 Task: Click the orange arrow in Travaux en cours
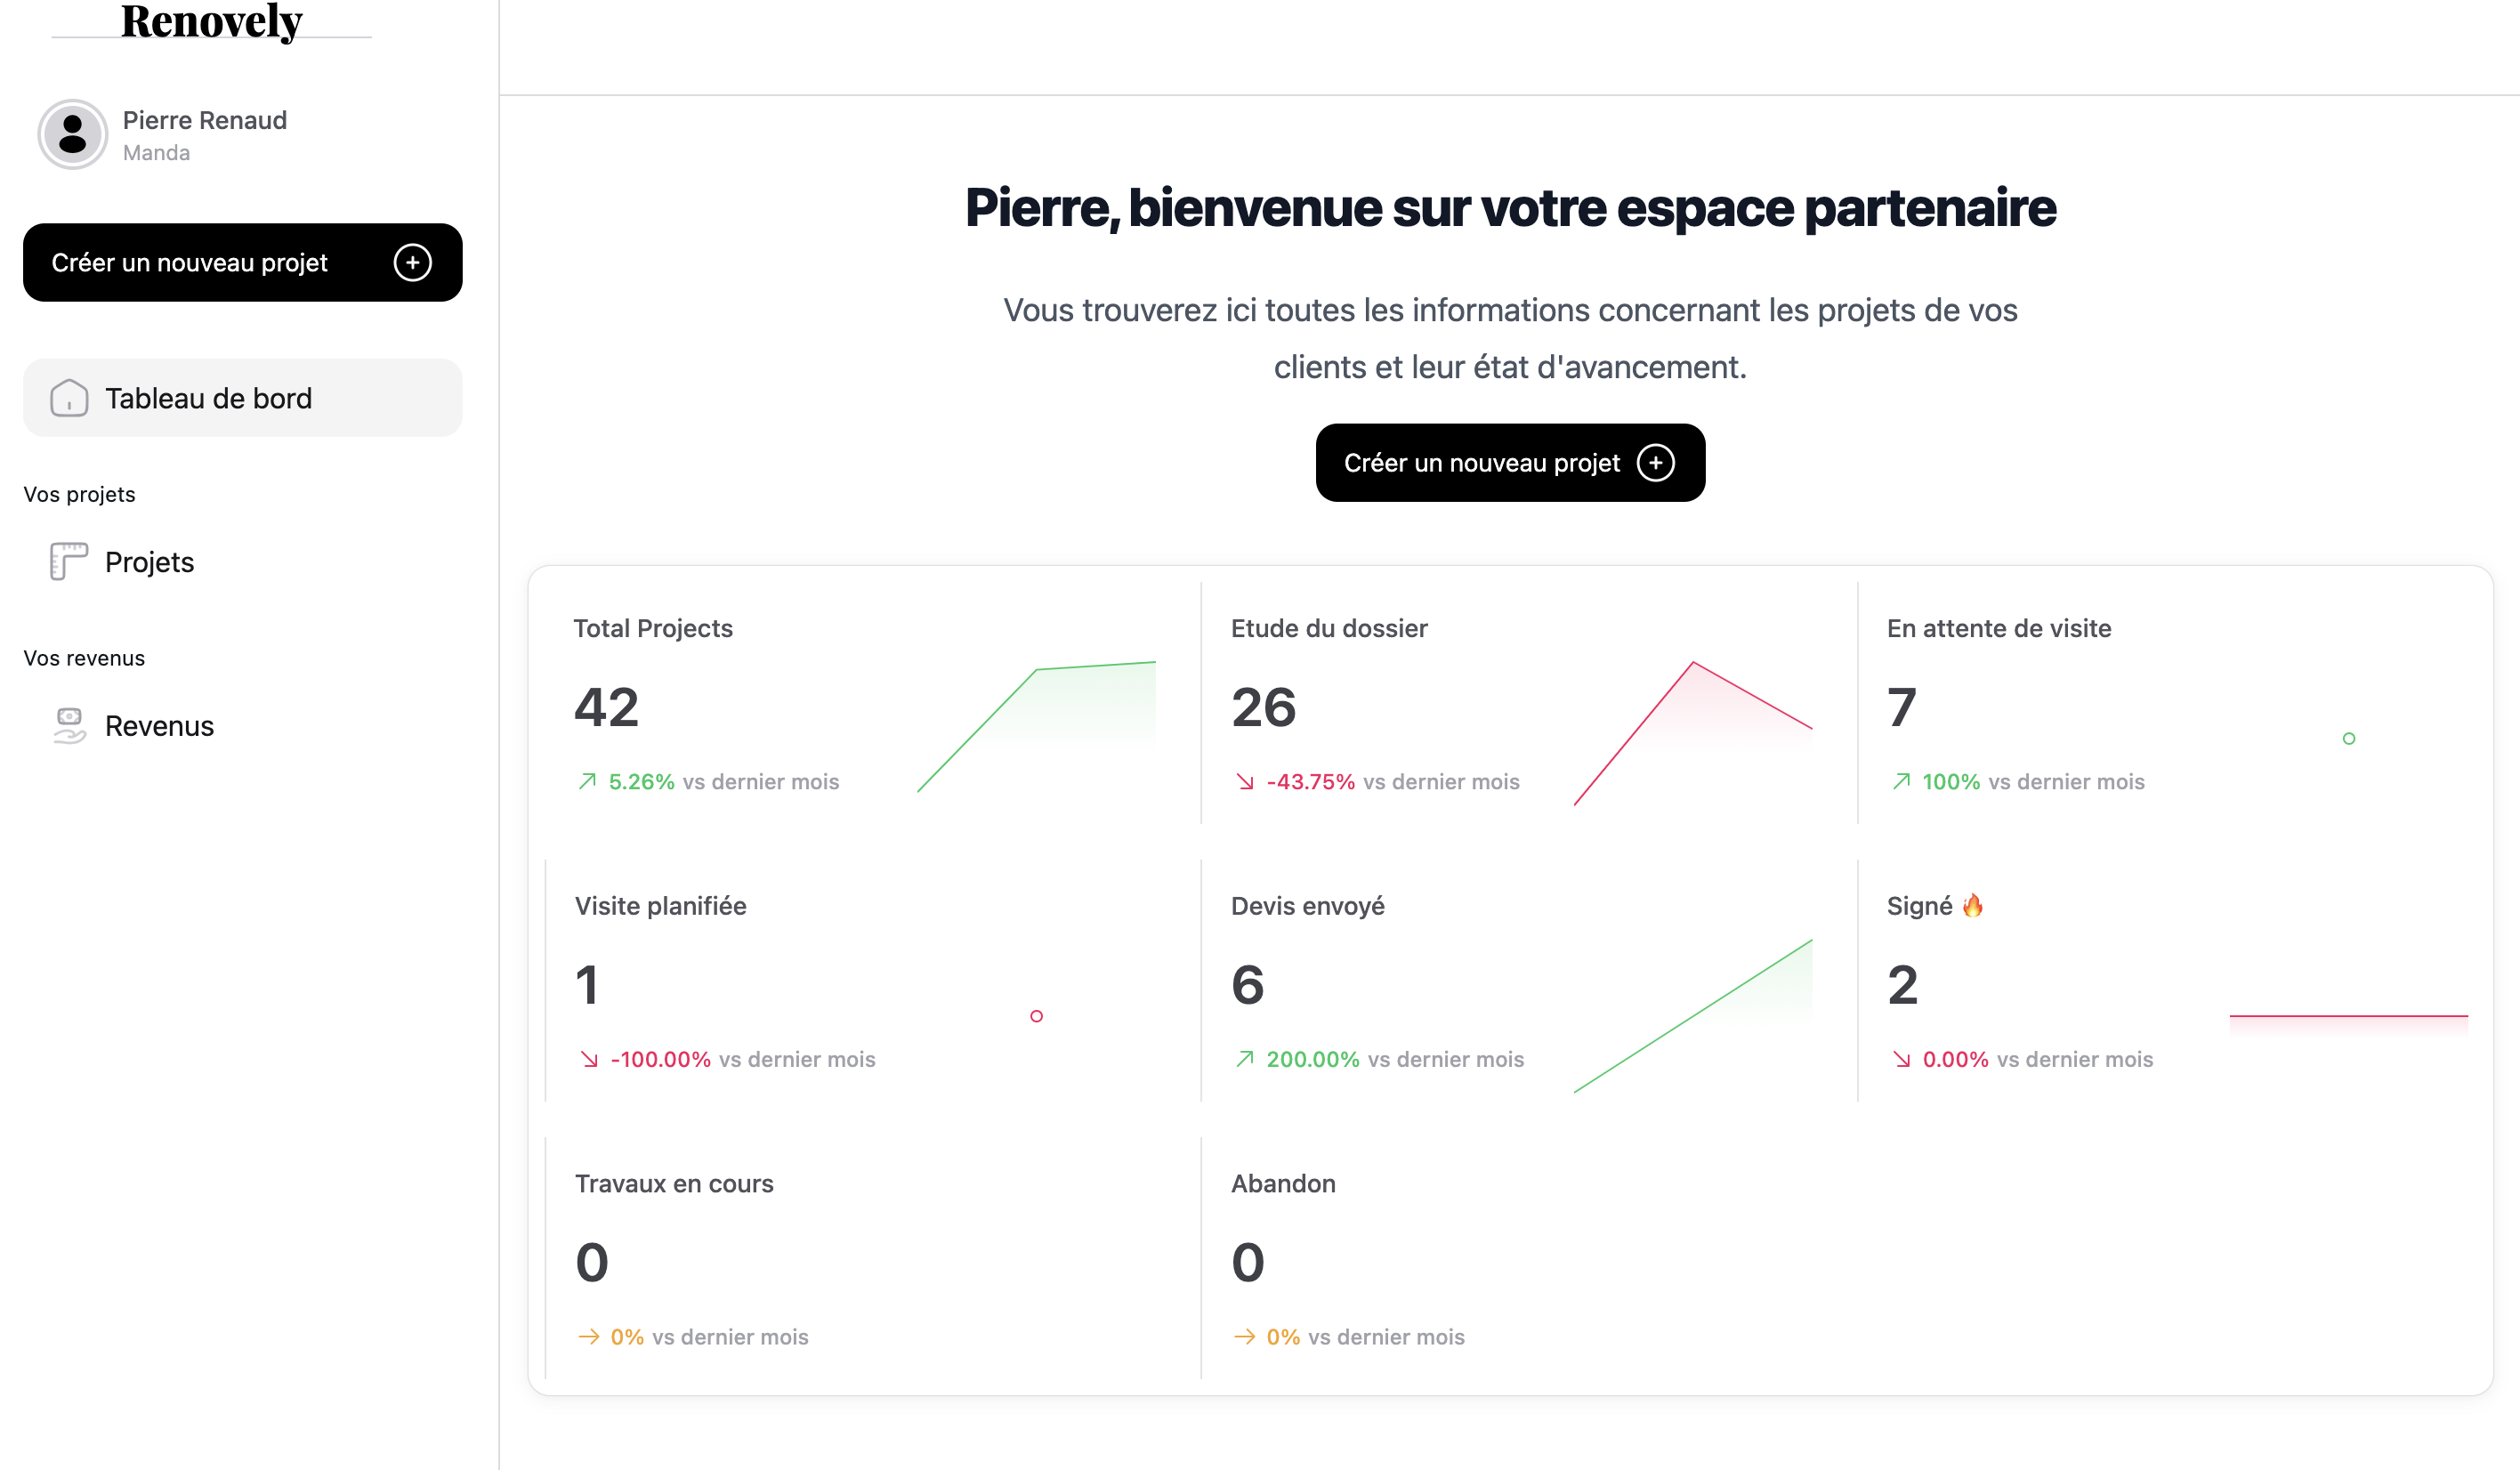pos(589,1337)
